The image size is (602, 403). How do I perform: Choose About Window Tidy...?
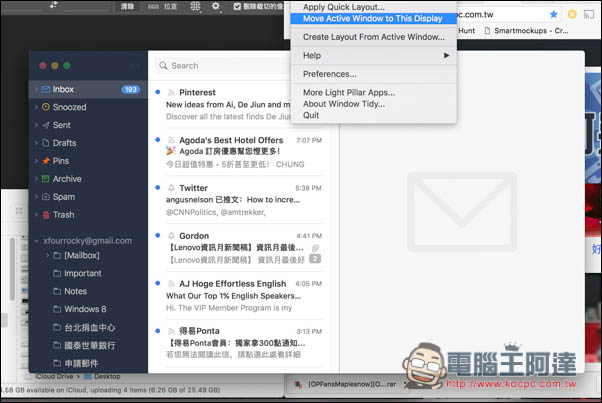374,104
